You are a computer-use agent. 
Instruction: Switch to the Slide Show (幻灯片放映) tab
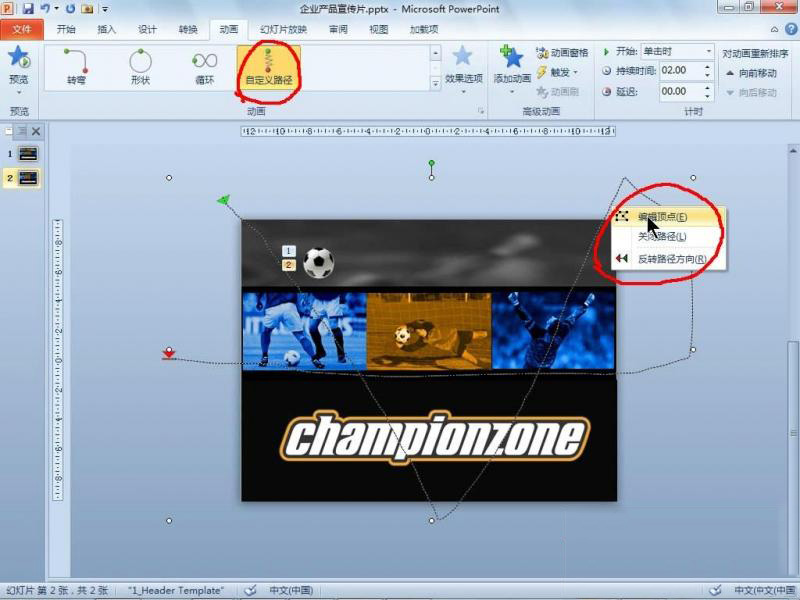point(283,30)
